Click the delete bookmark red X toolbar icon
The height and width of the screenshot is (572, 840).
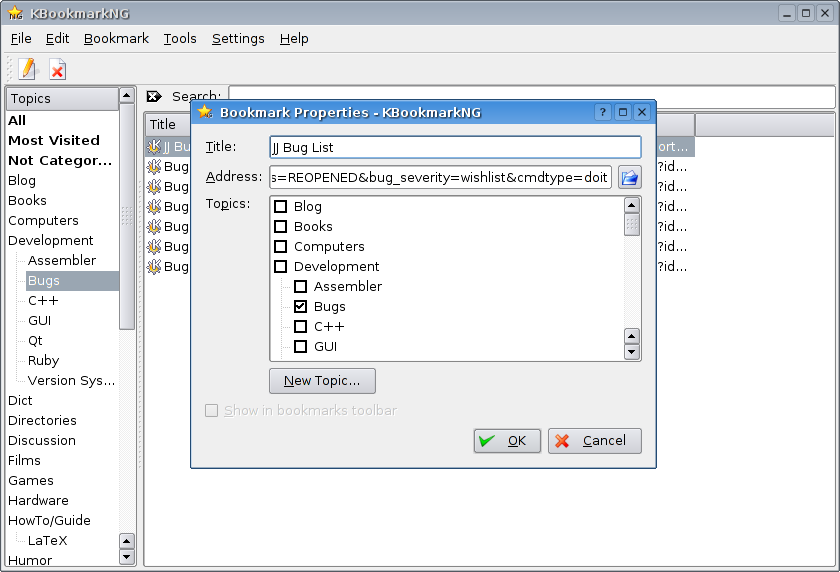(x=57, y=70)
